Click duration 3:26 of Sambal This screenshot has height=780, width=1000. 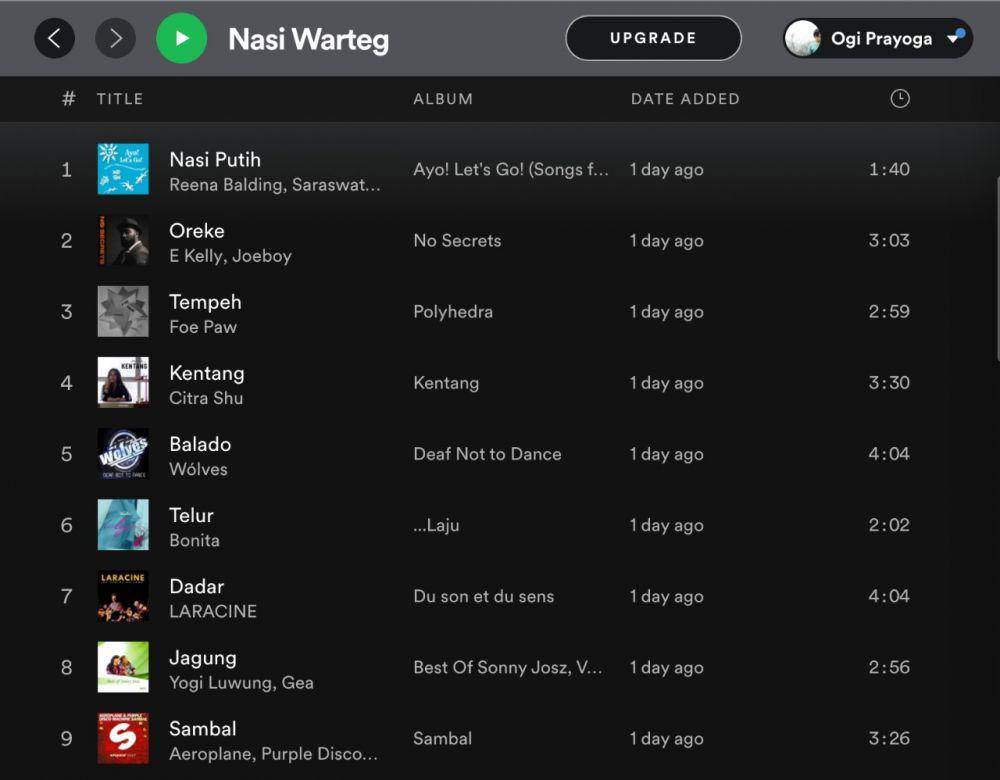click(x=889, y=739)
